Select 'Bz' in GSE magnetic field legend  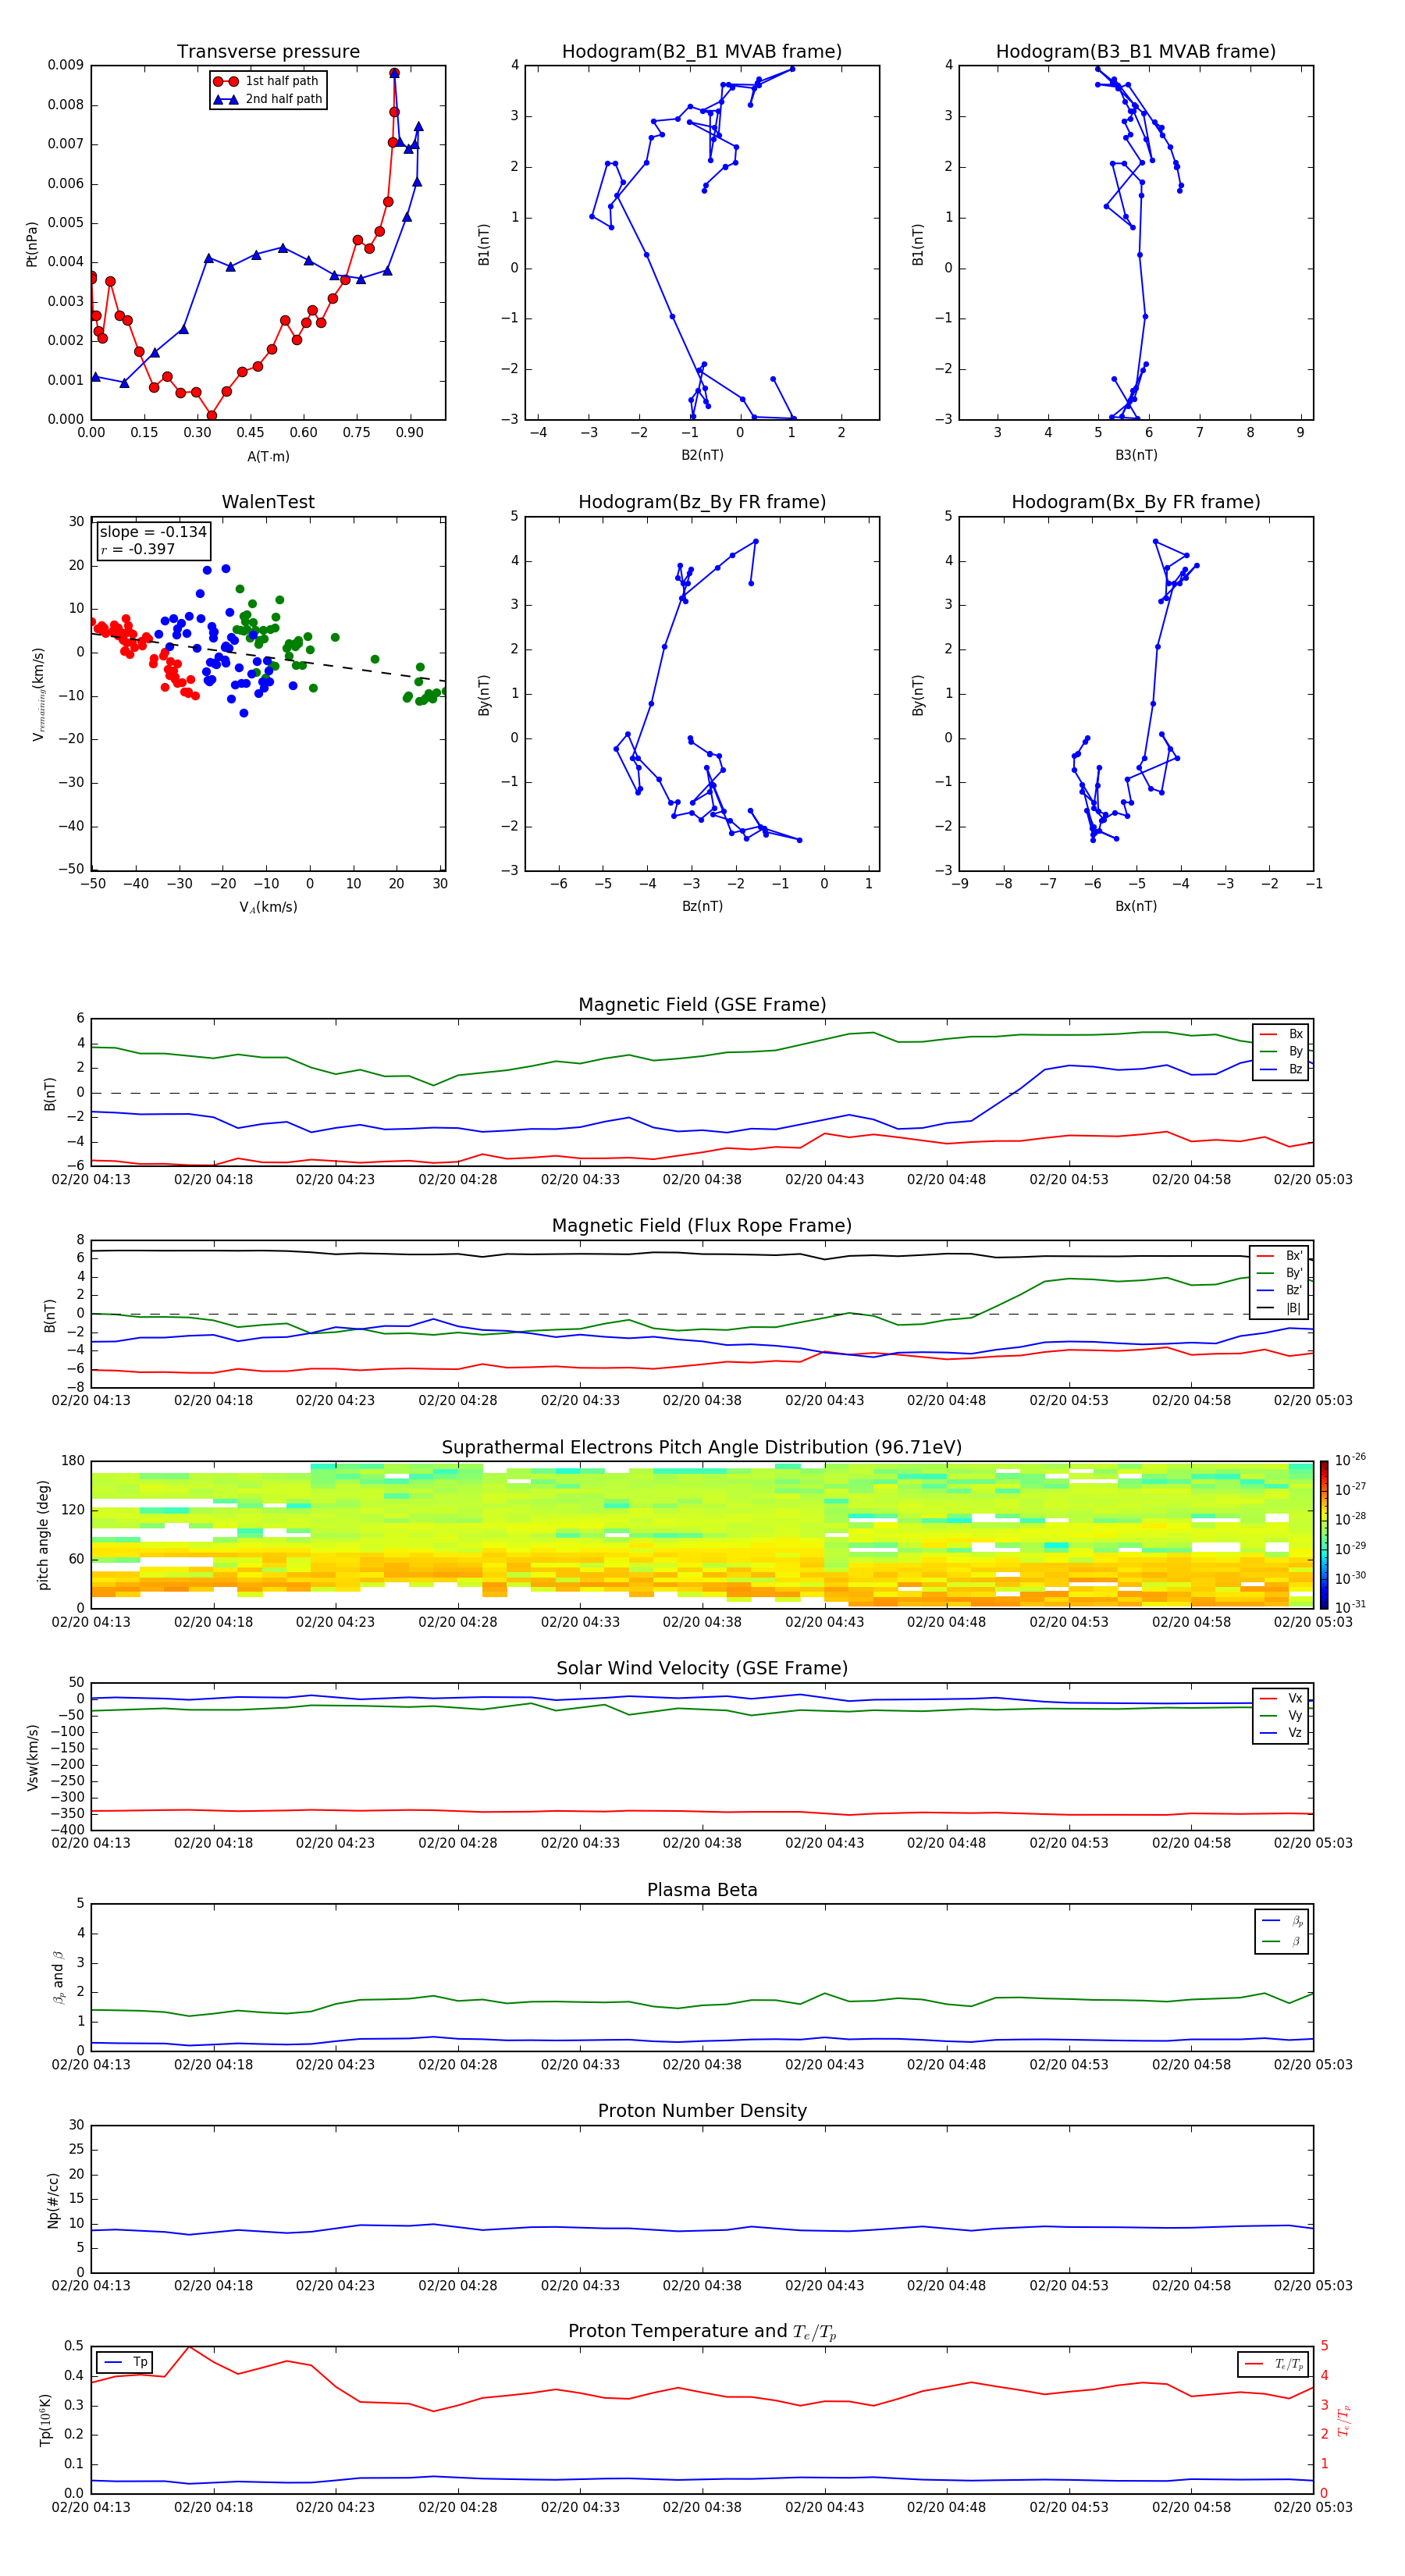click(1281, 1069)
